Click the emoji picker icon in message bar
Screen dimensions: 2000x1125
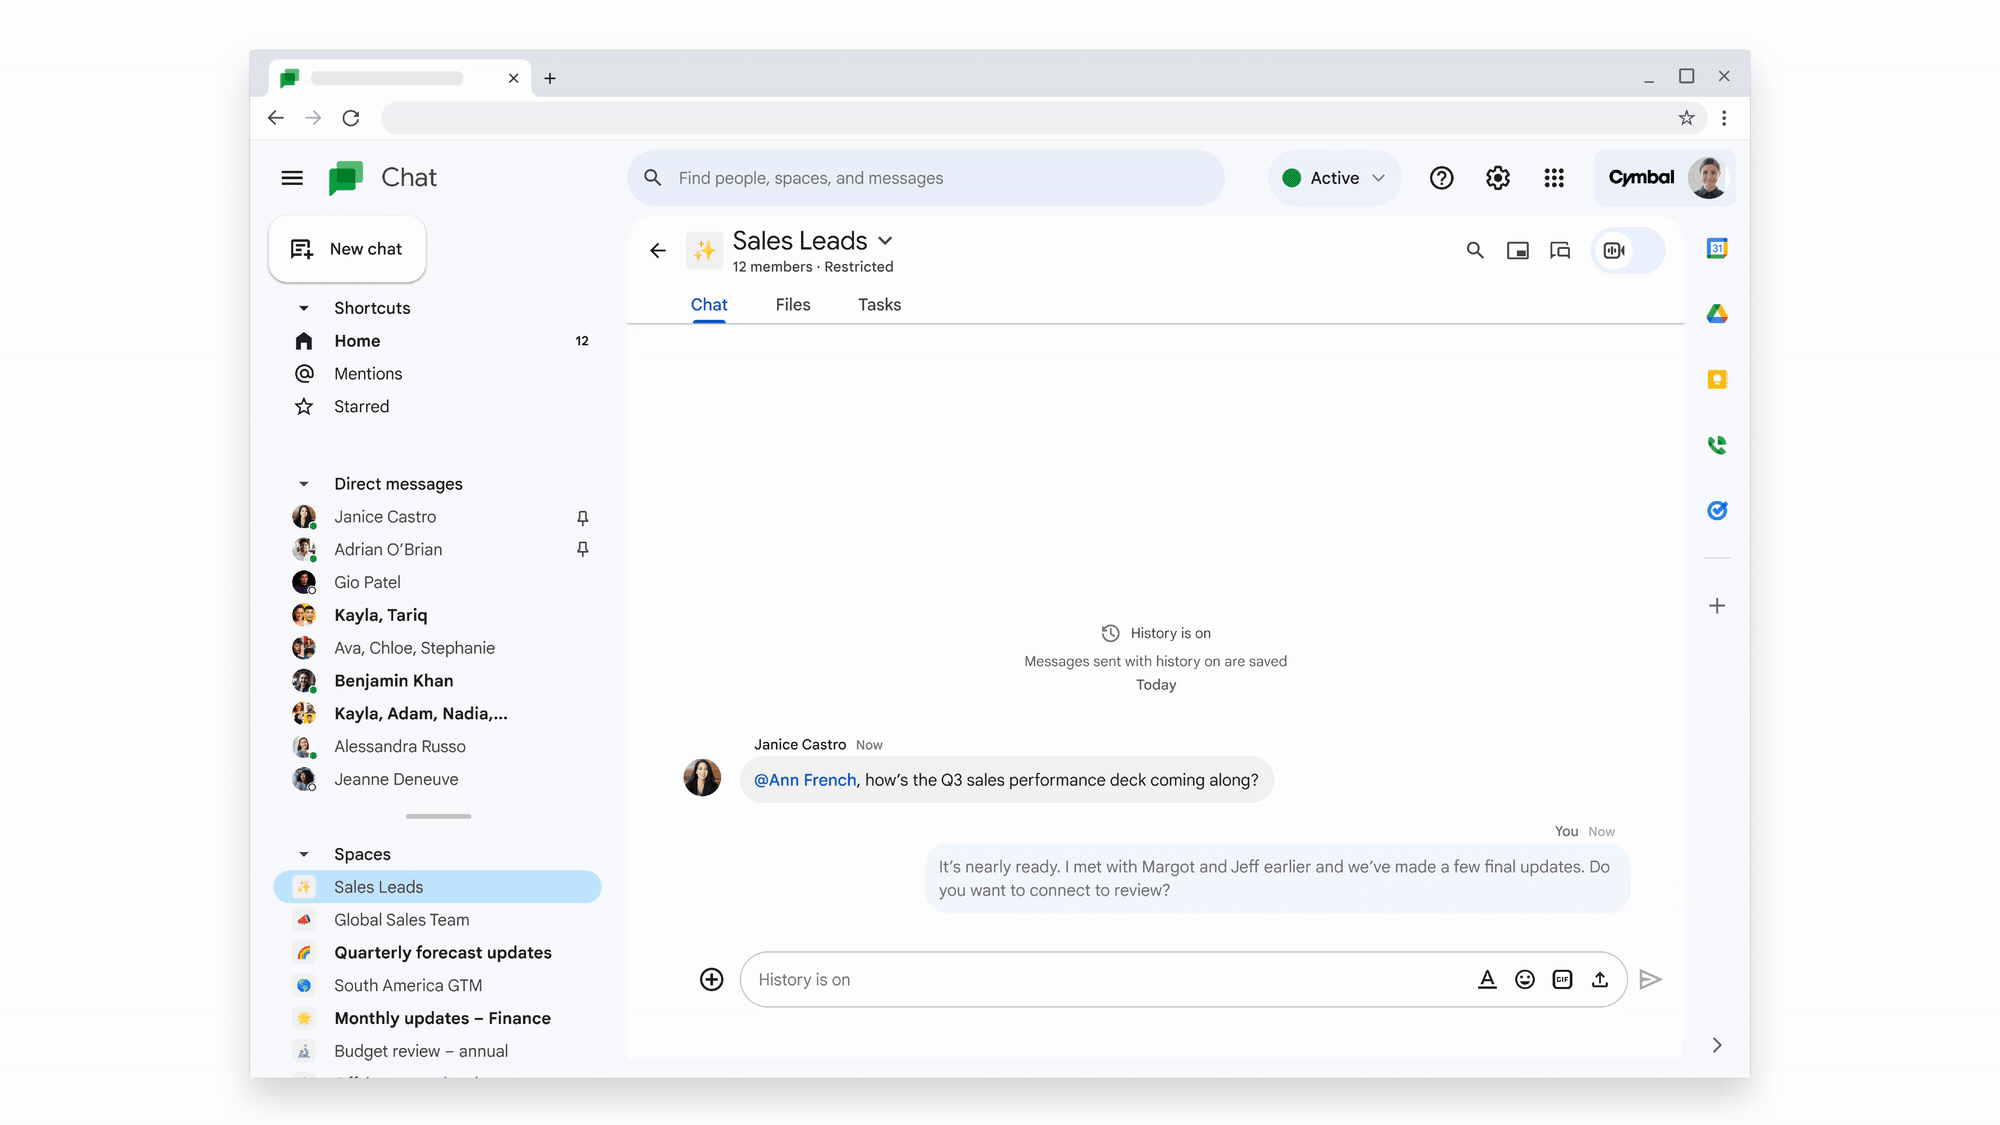point(1525,978)
